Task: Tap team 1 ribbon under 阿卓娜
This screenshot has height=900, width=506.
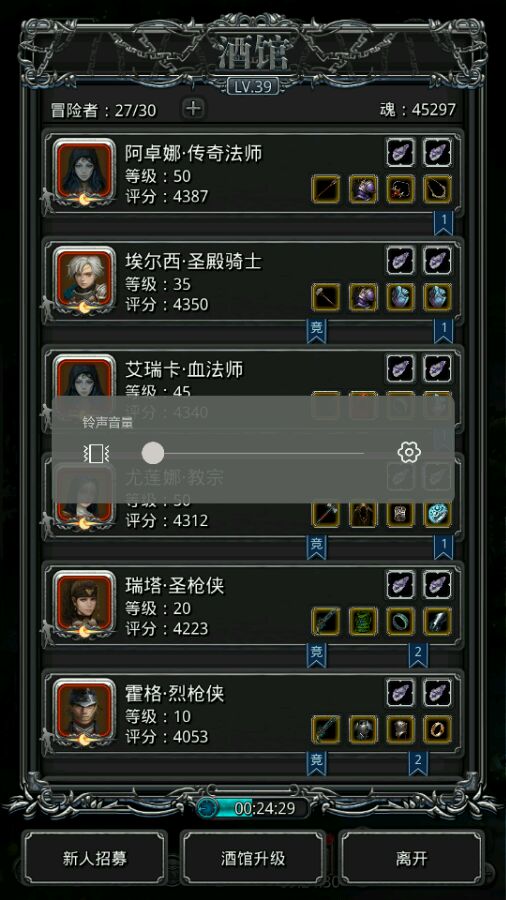Action: 443,222
